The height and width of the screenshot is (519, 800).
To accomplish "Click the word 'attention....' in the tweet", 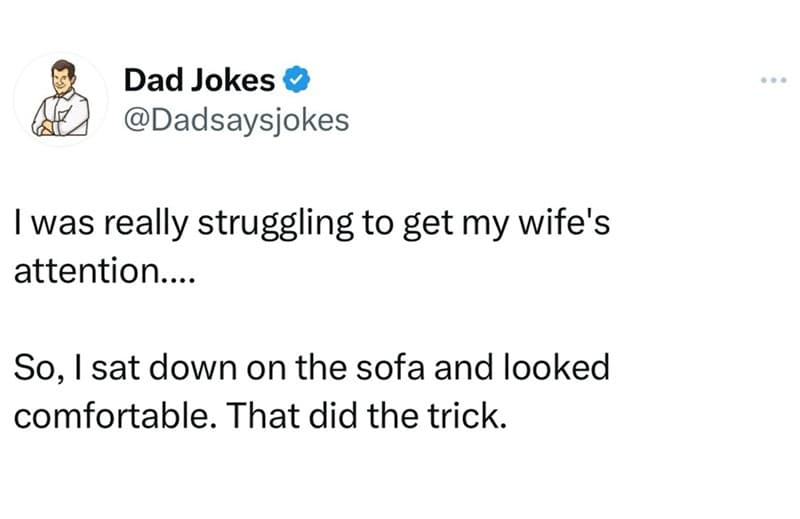I will 105,270.
